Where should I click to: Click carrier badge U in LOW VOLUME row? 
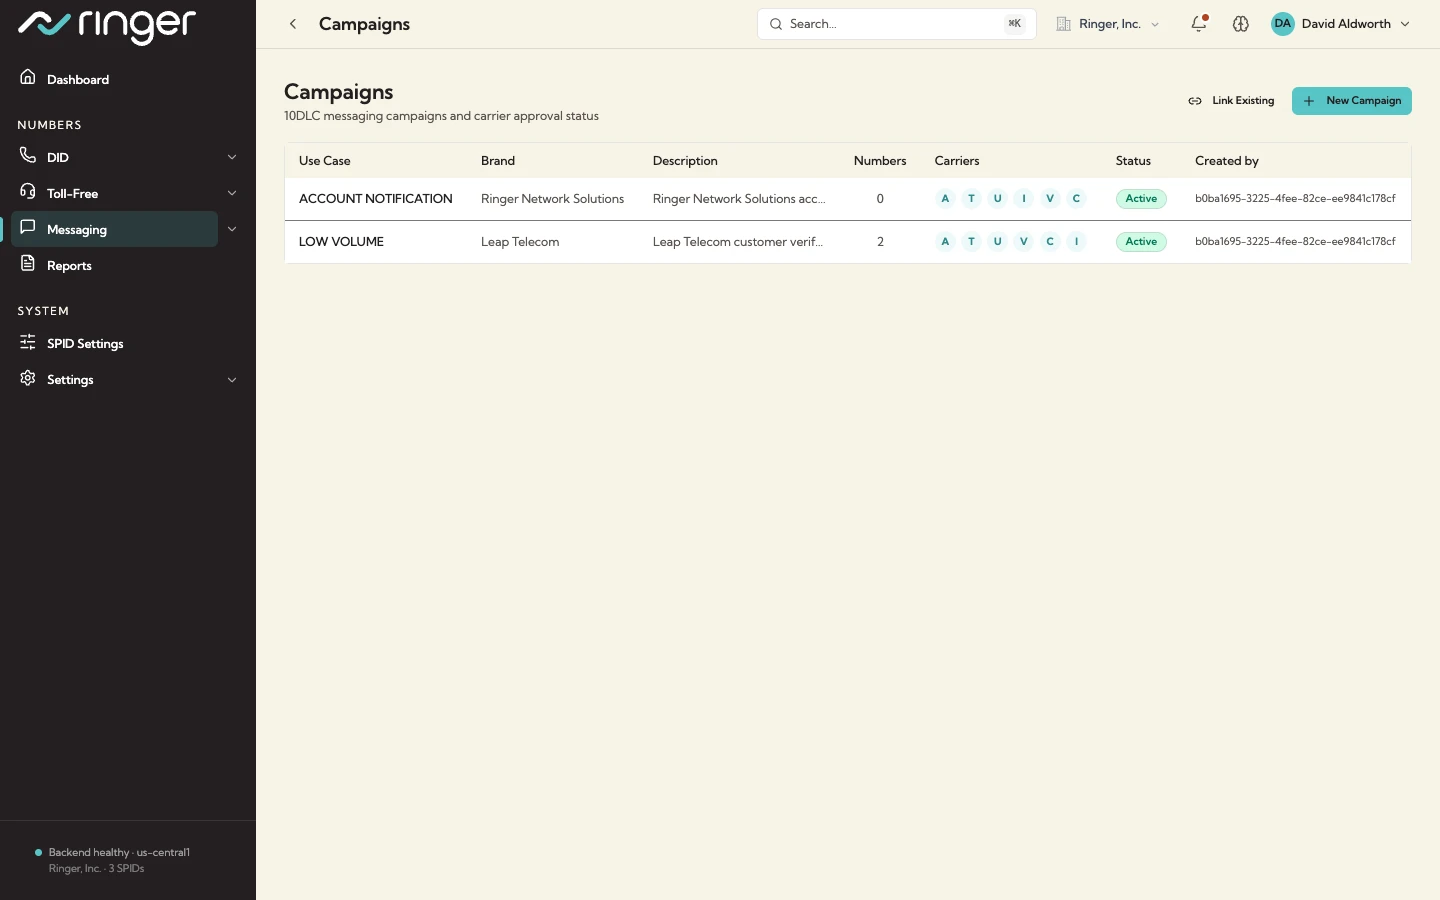pyautogui.click(x=997, y=241)
